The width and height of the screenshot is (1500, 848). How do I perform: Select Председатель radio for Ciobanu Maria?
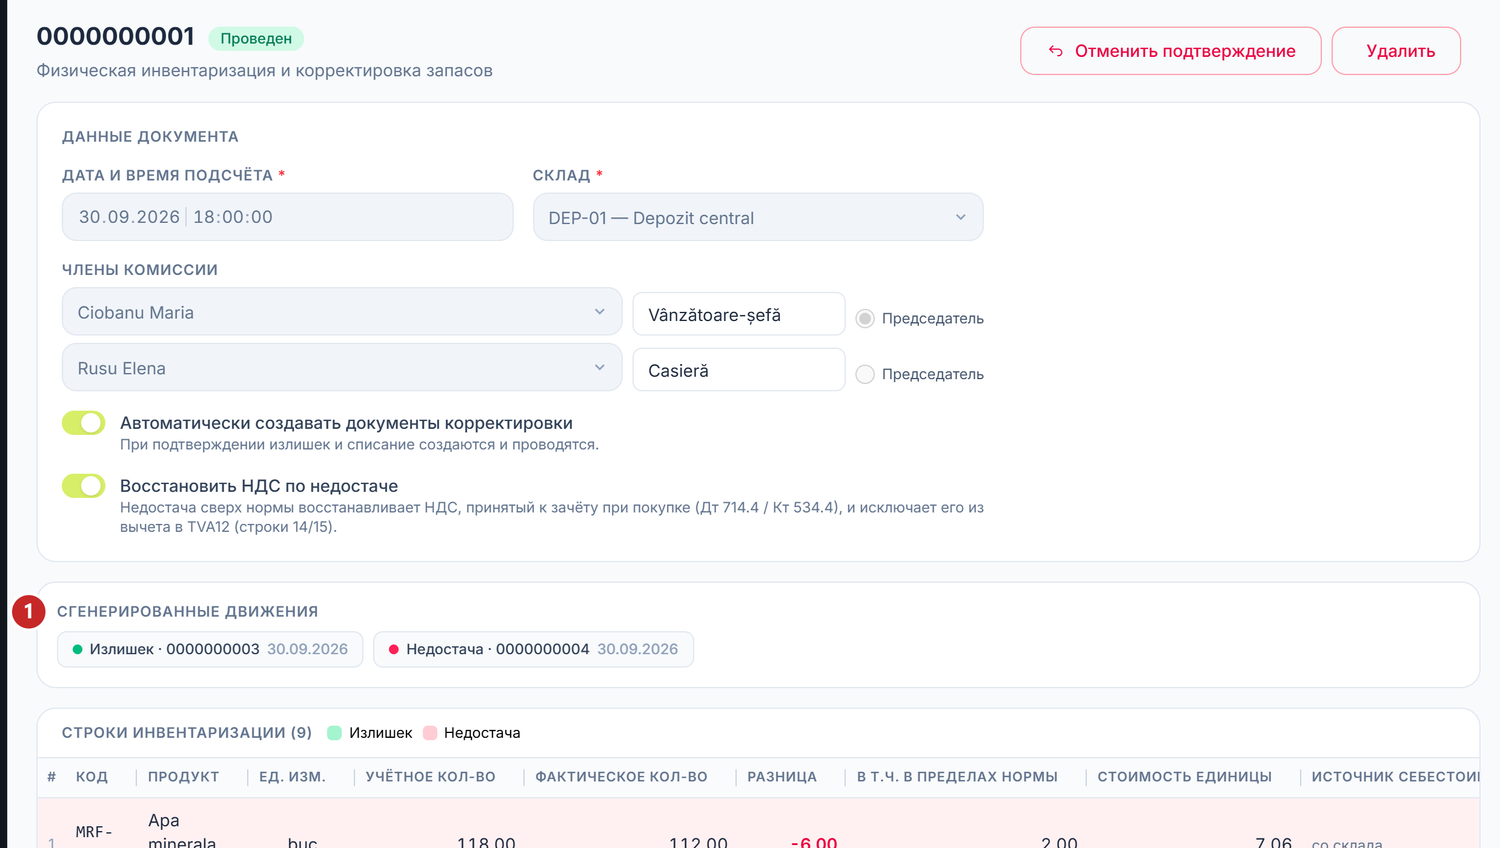(865, 318)
